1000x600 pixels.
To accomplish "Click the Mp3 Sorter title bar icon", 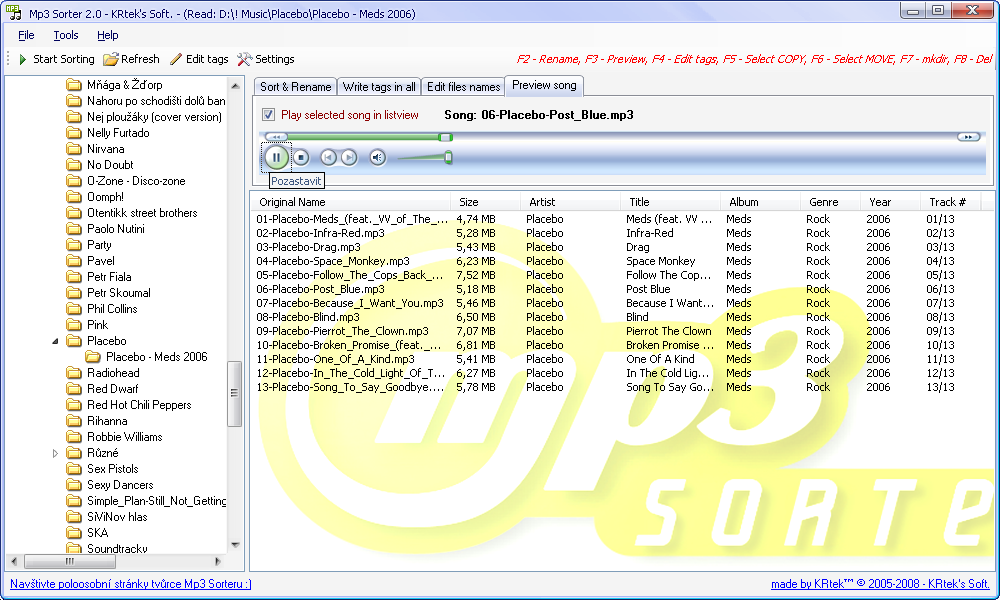I will 13,13.
